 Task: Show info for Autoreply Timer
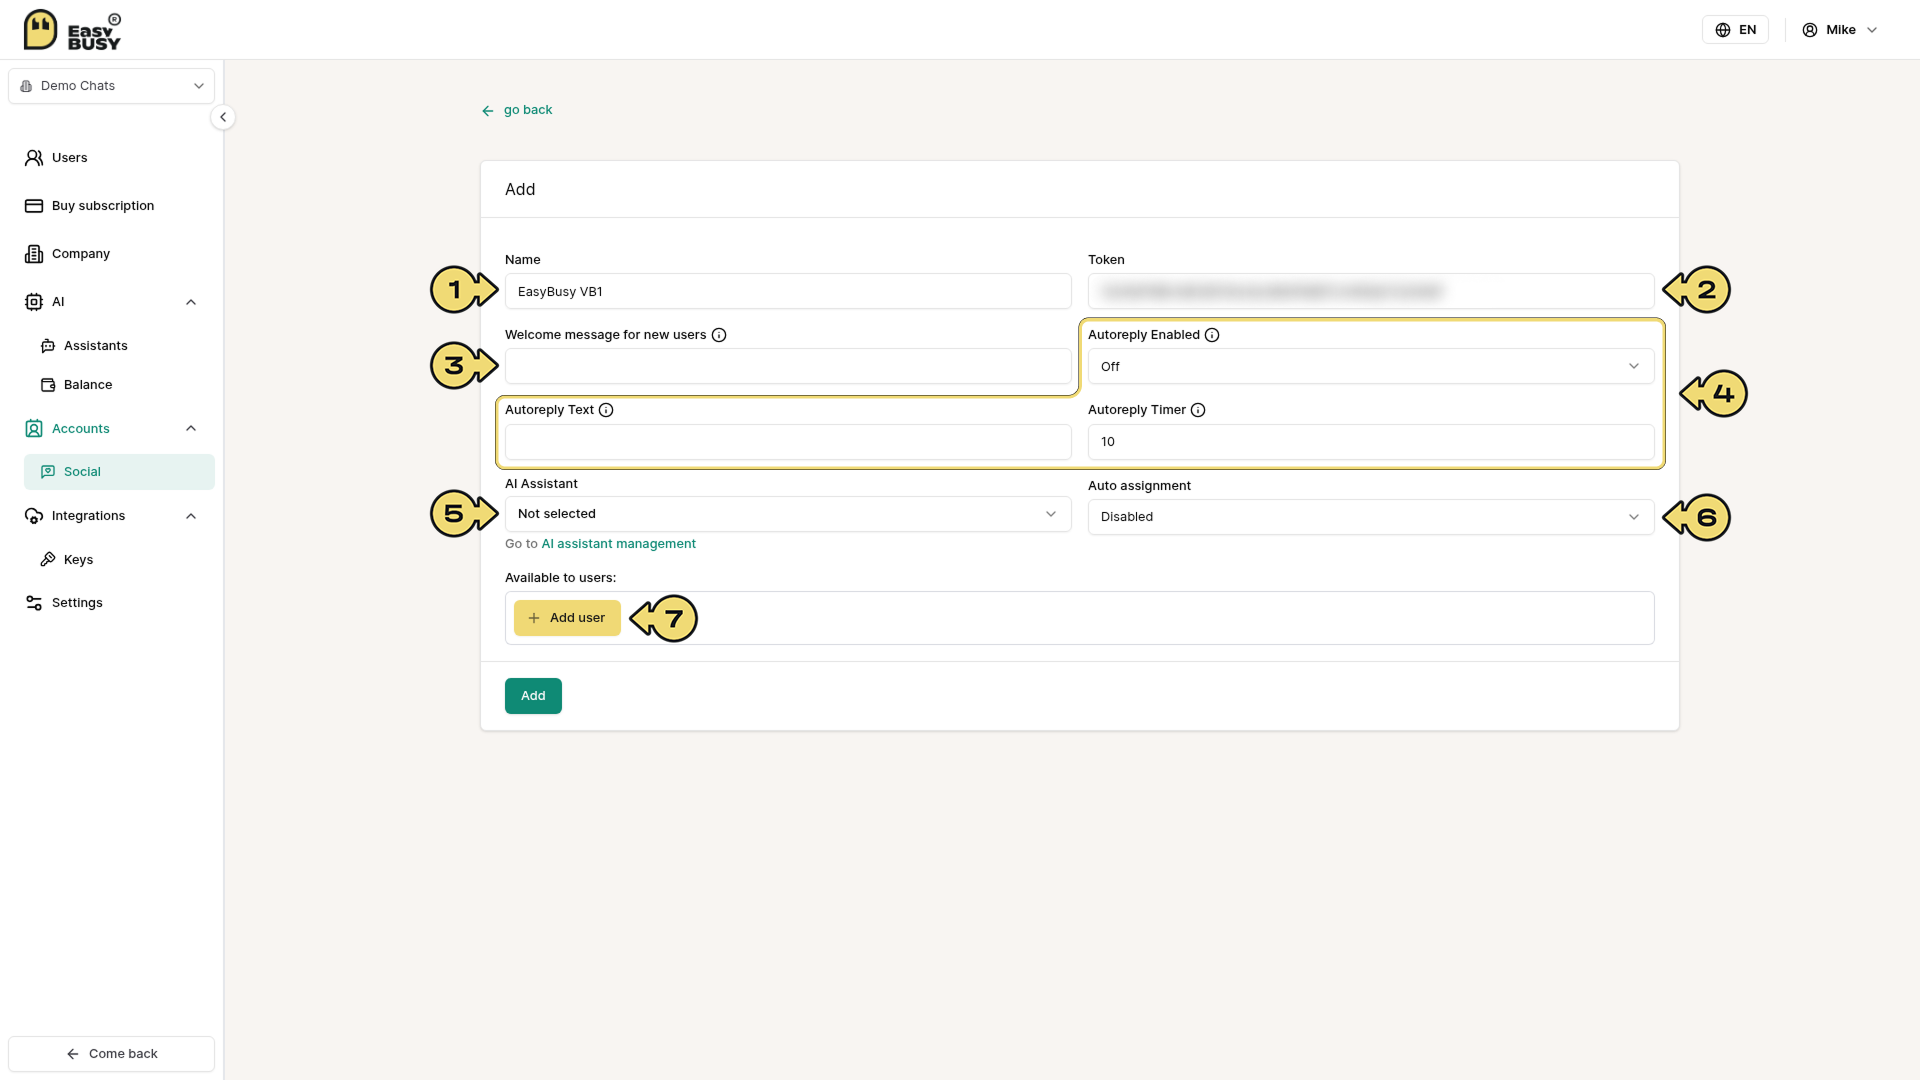click(x=1198, y=410)
